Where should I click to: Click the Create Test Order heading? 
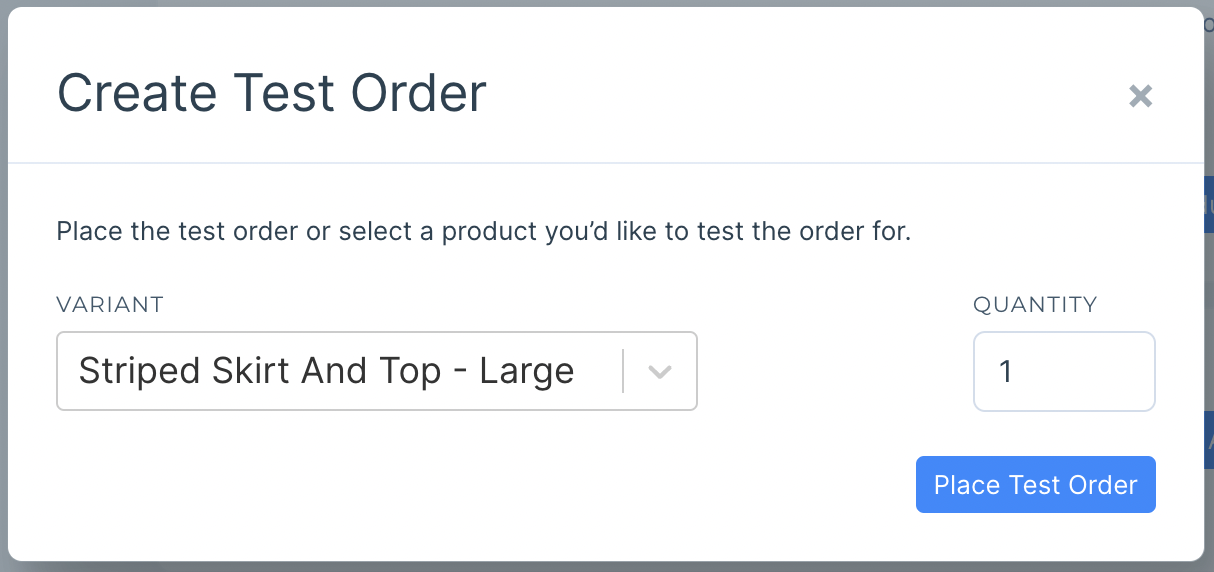[x=271, y=92]
